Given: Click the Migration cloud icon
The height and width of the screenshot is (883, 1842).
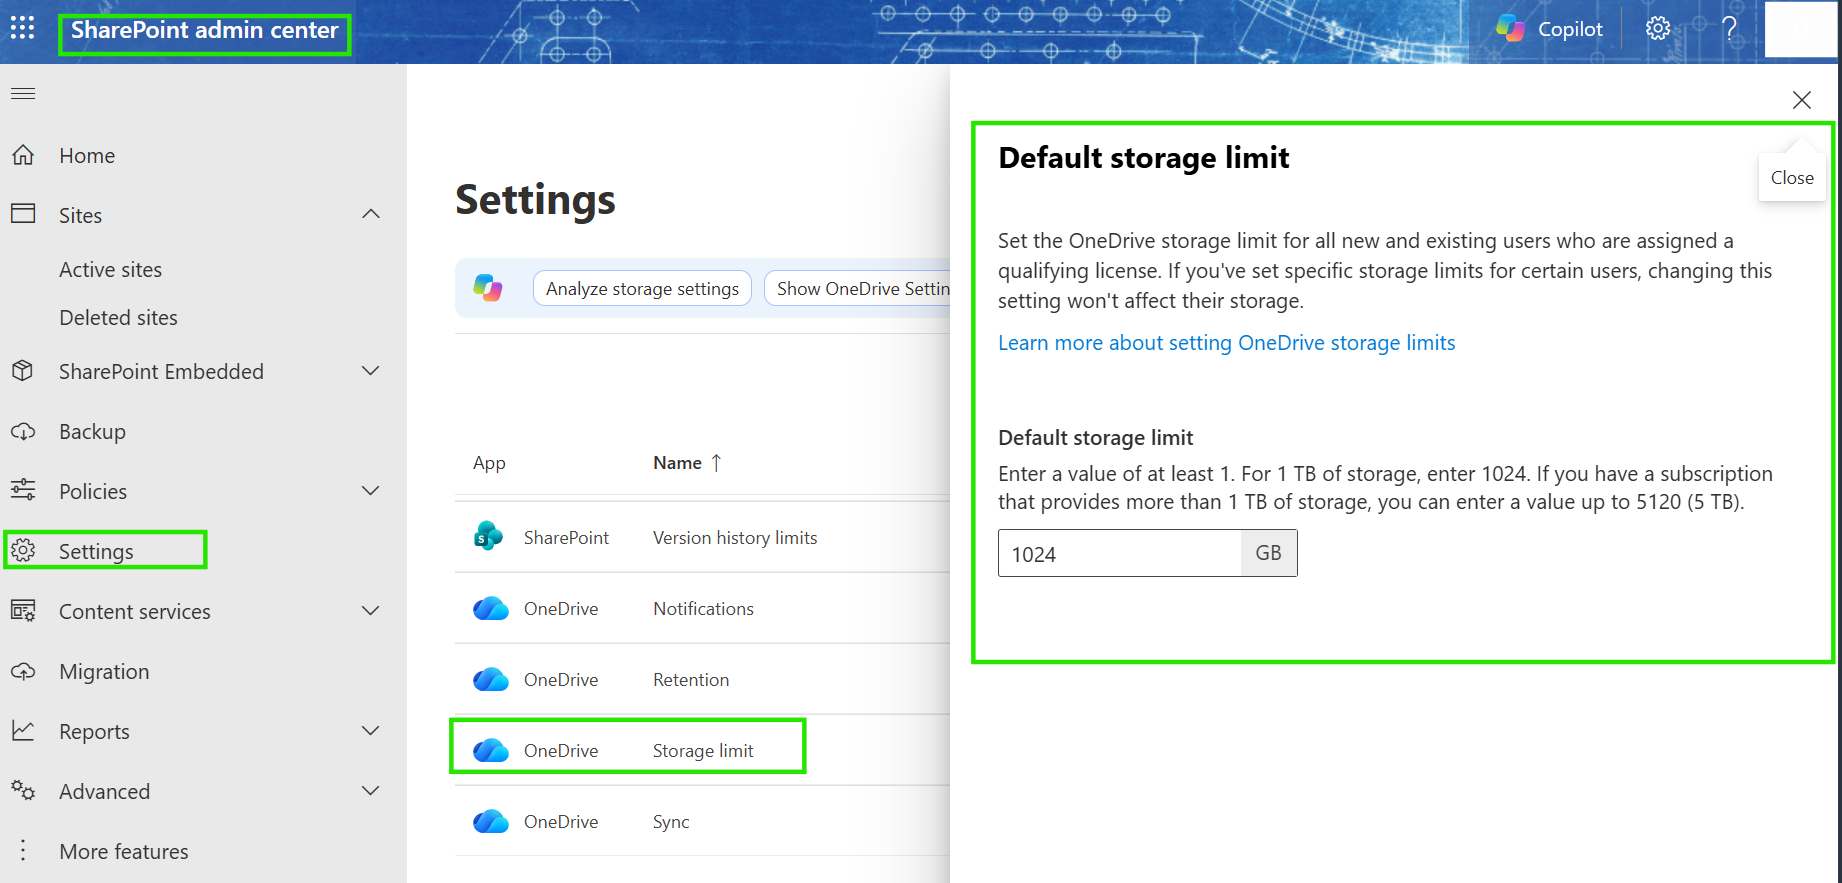Looking at the screenshot, I should click(23, 671).
